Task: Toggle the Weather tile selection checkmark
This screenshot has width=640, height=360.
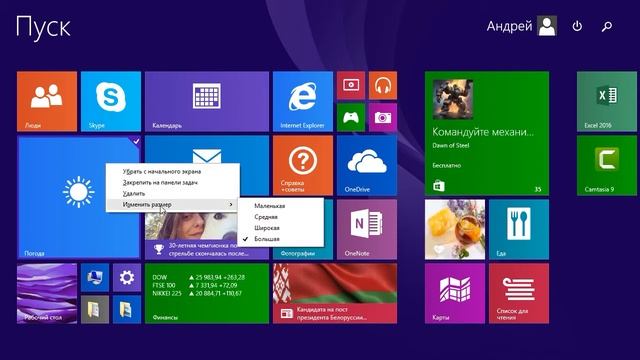Action: [136, 141]
